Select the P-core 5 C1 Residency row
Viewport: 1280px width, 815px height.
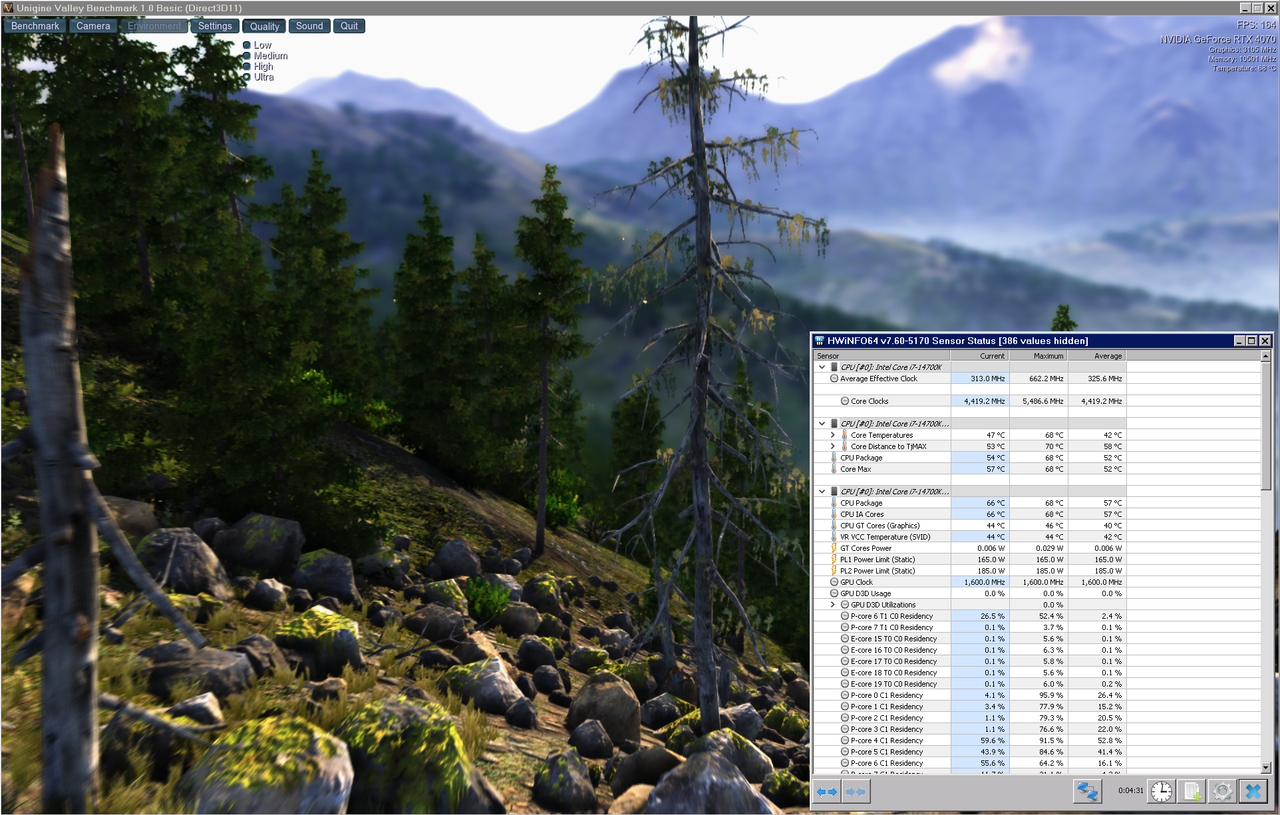tap(970, 752)
